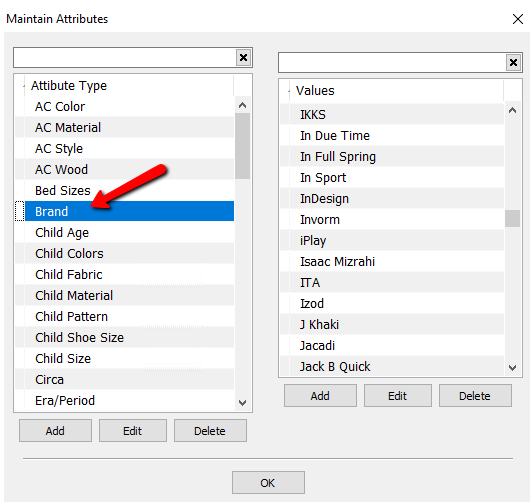Screen dimensions: 530x502
Task: Add a new value
Action: coord(320,396)
